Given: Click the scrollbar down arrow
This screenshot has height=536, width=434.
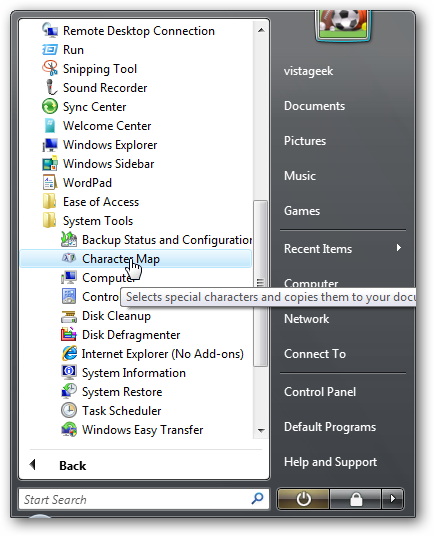Looking at the screenshot, I should (x=261, y=430).
